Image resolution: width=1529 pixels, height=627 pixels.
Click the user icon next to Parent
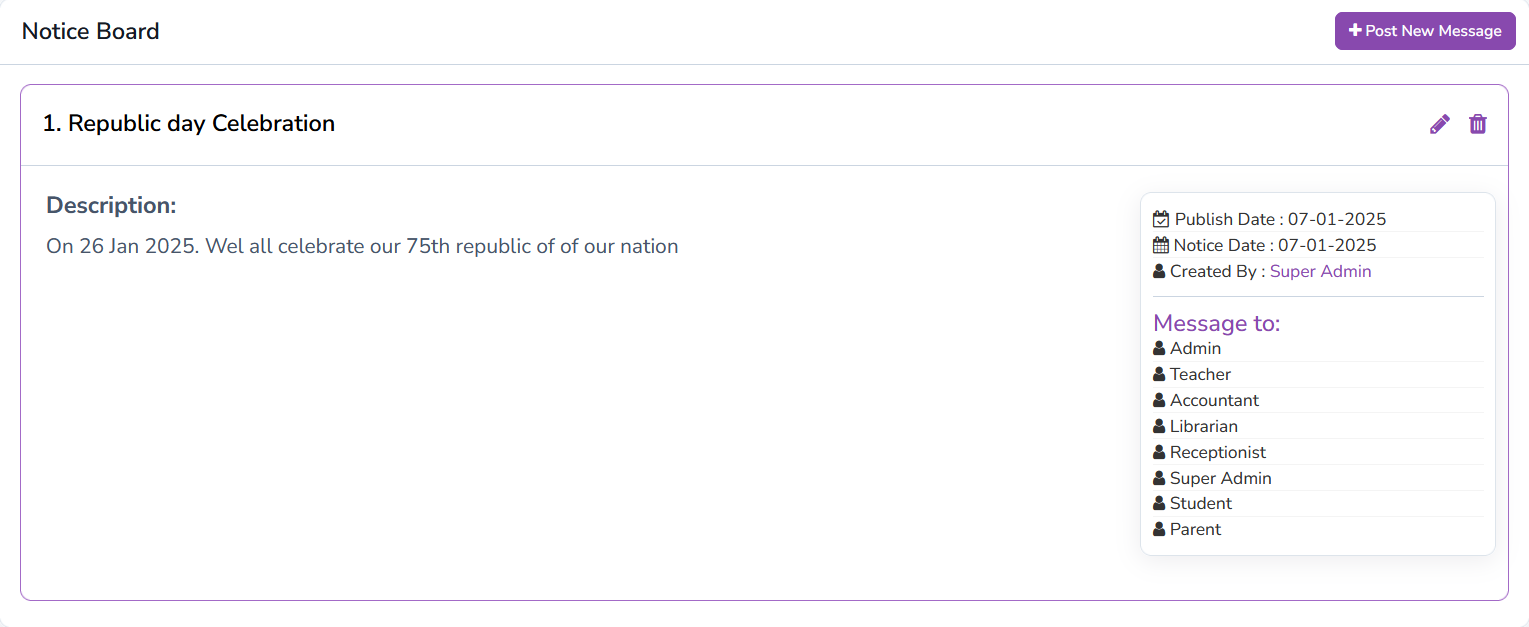coord(1159,529)
